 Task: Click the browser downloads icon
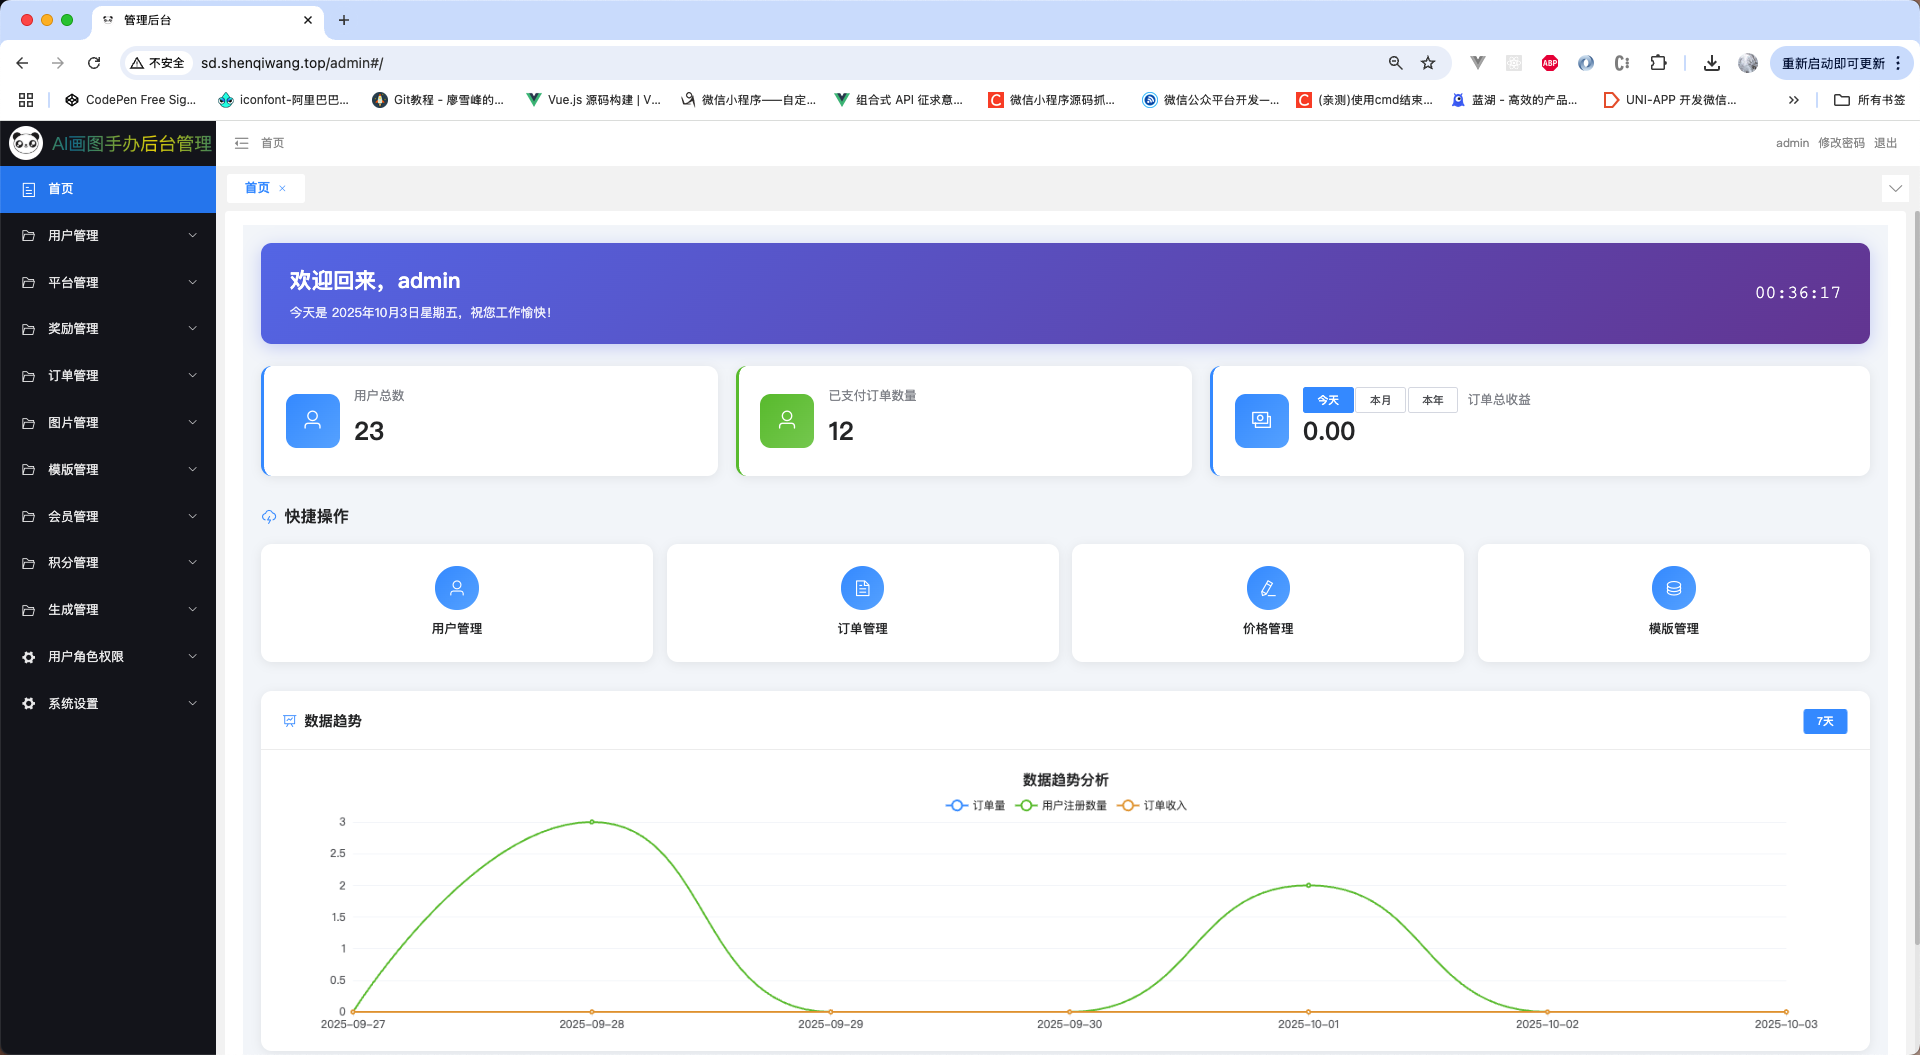coord(1712,63)
